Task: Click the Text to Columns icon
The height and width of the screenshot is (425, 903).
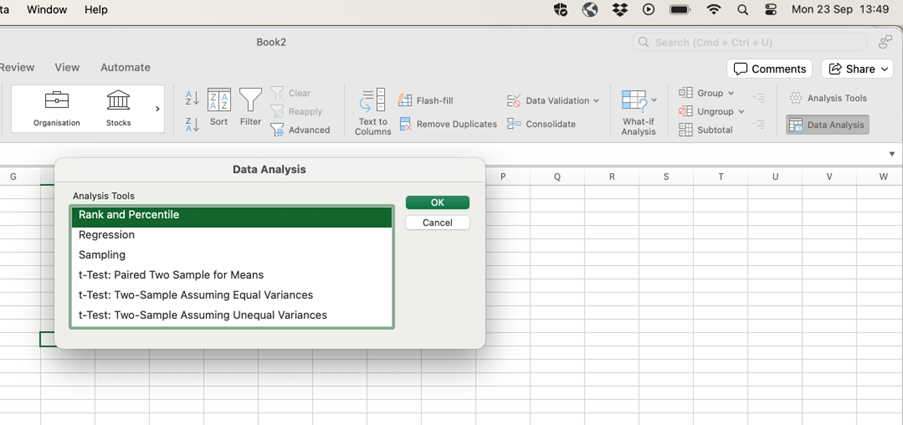Action: (372, 110)
